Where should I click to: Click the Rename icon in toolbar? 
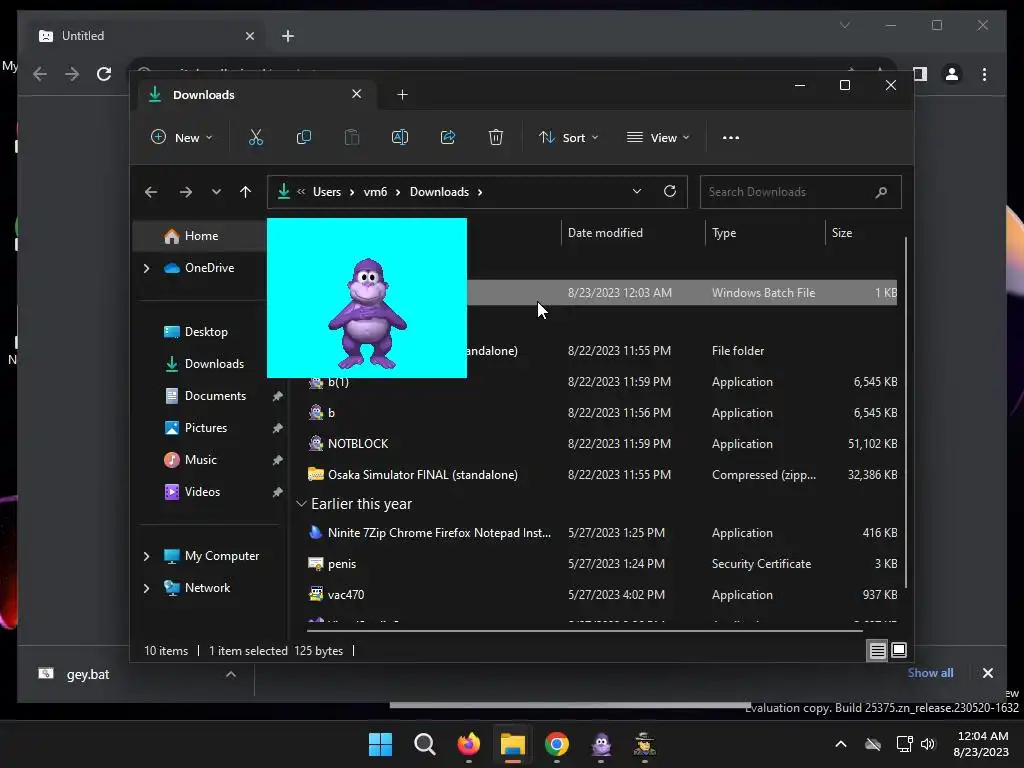[400, 138]
